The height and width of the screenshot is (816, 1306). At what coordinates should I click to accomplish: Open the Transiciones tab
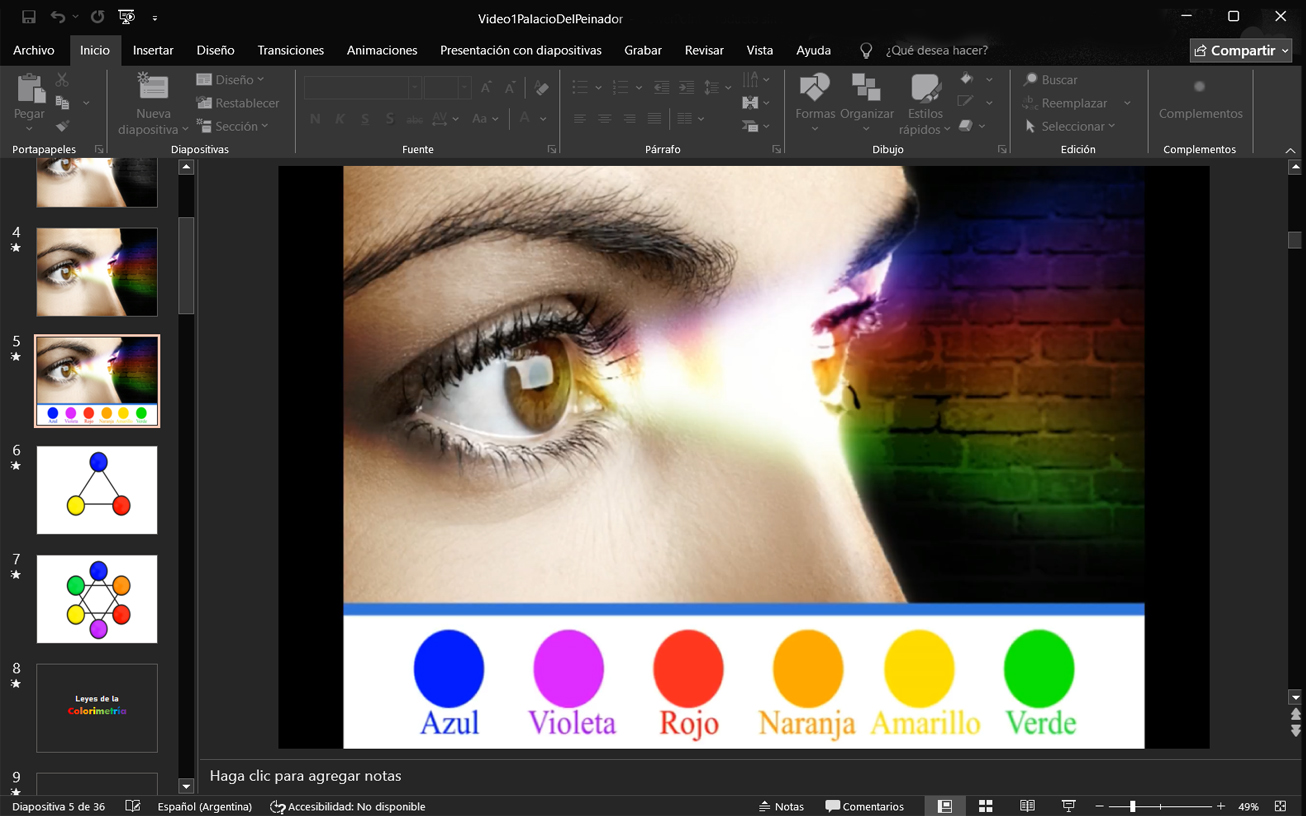tap(291, 50)
